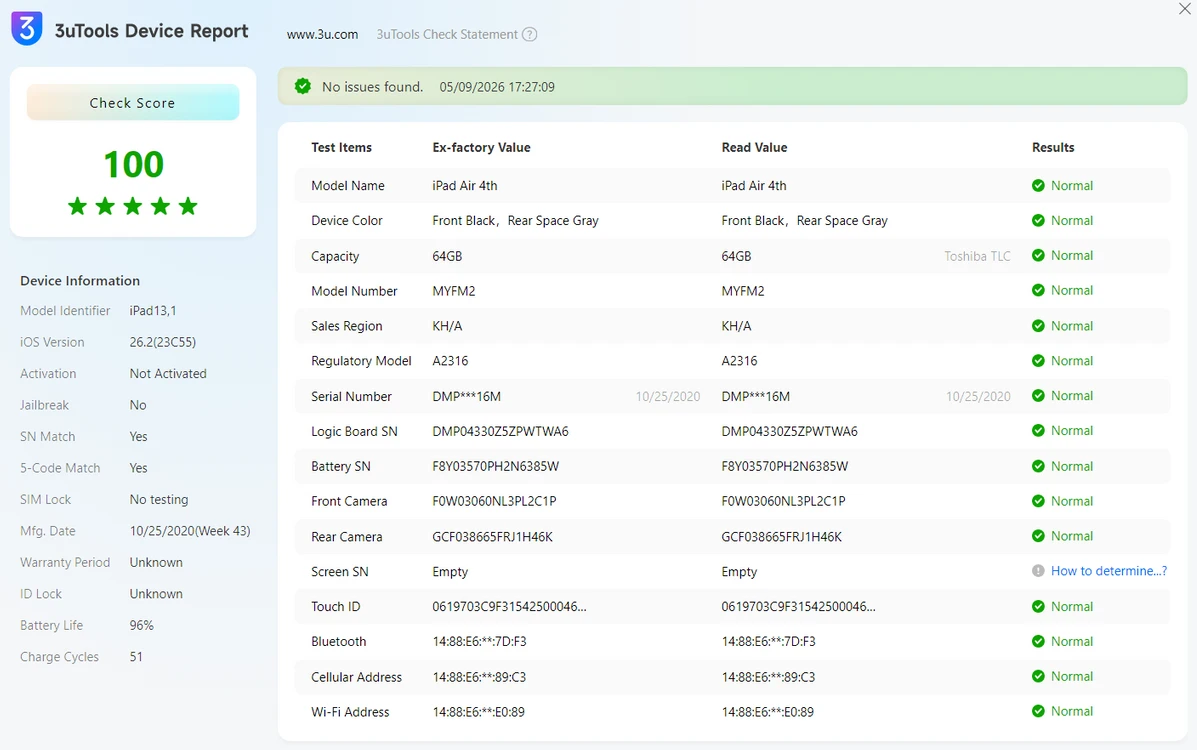Click the ex-factory Serial Number DMP***16M
This screenshot has height=750, width=1197.
466,396
